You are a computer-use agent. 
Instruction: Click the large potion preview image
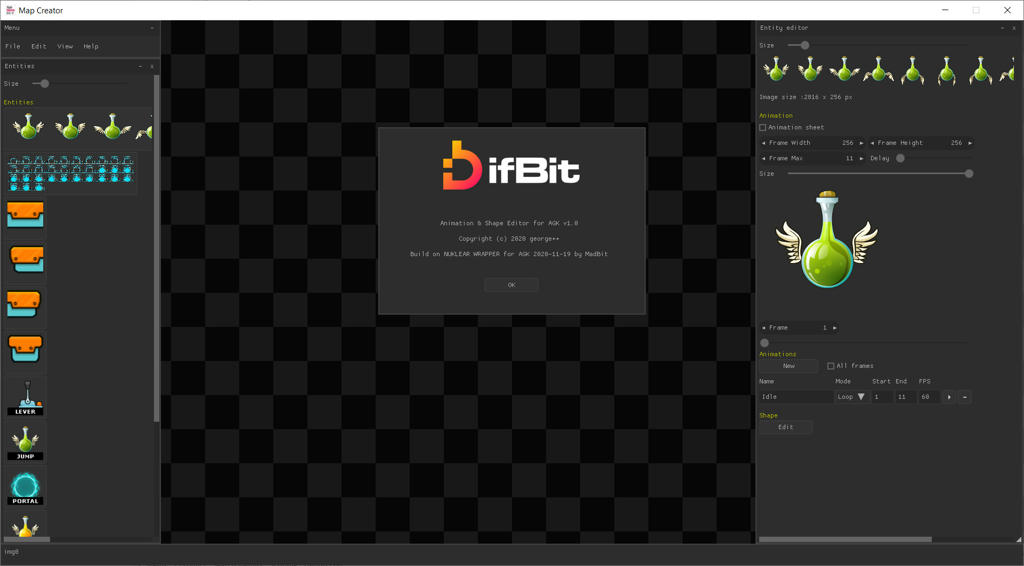coord(827,240)
